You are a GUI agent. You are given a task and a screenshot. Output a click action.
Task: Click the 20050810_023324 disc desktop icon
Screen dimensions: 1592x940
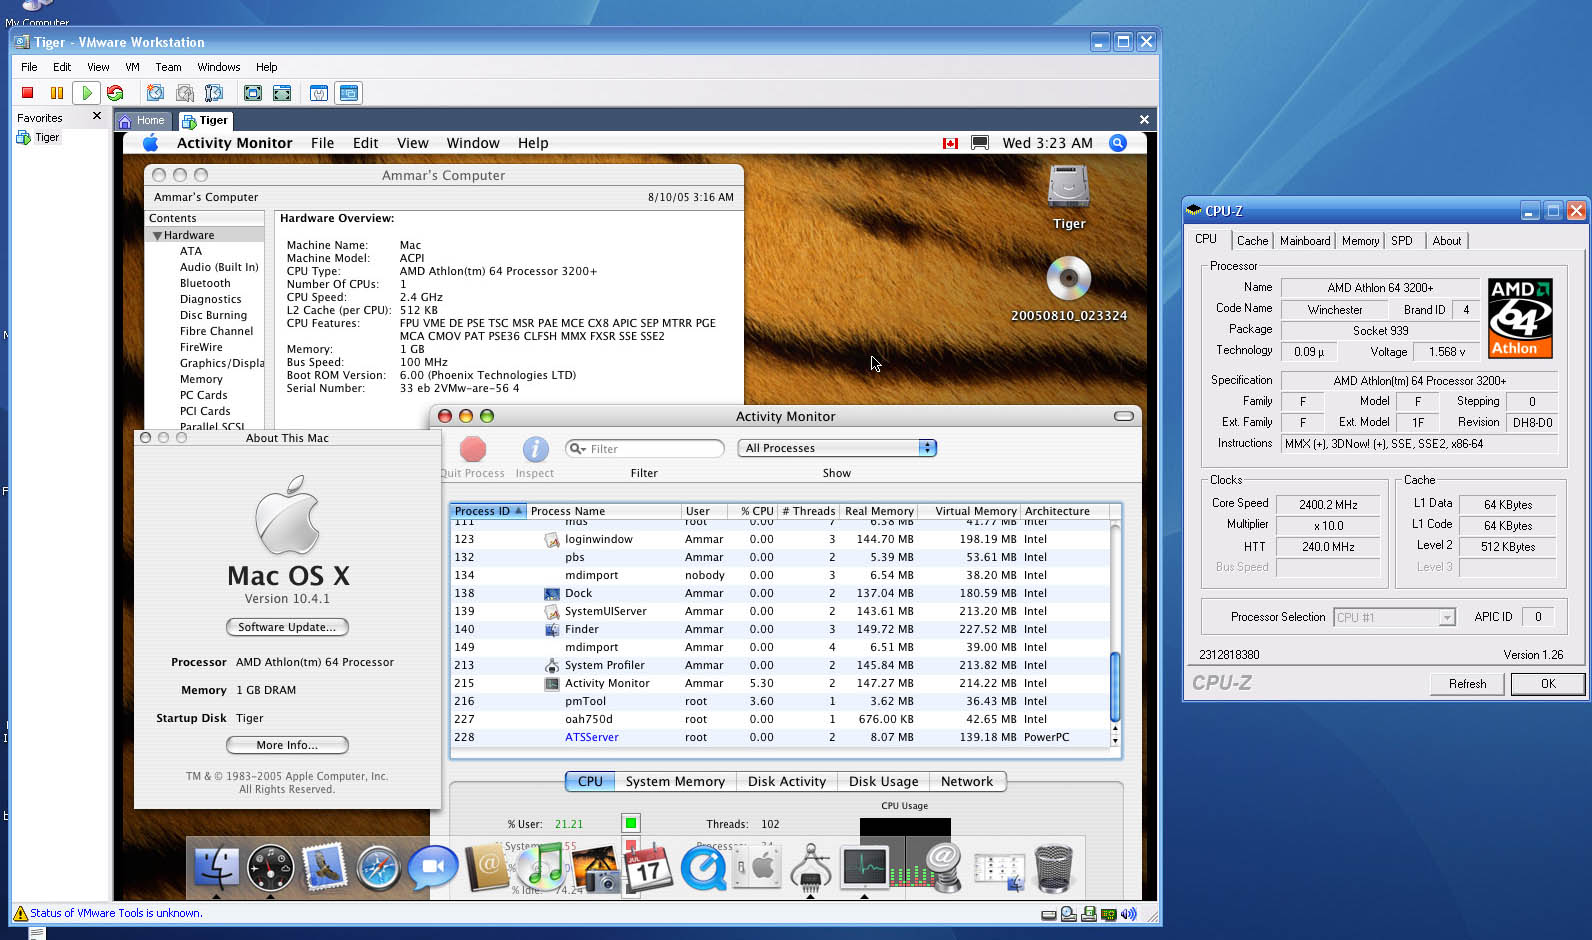point(1068,278)
